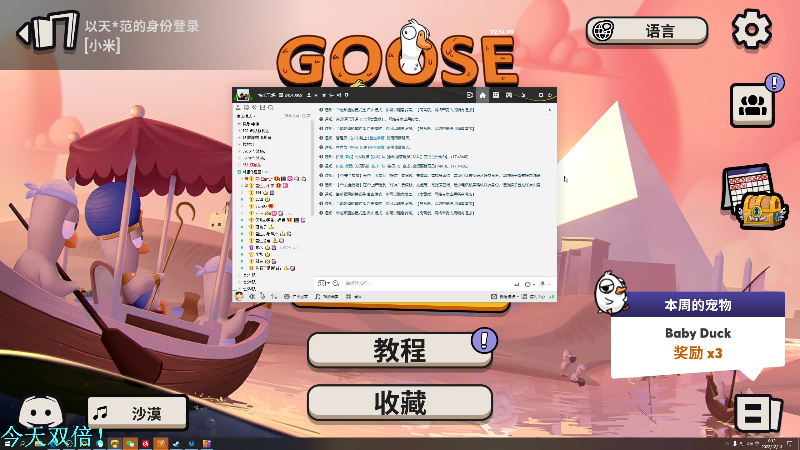Open the 教程 tutorial button
This screenshot has height=450, width=800.
tap(399, 350)
